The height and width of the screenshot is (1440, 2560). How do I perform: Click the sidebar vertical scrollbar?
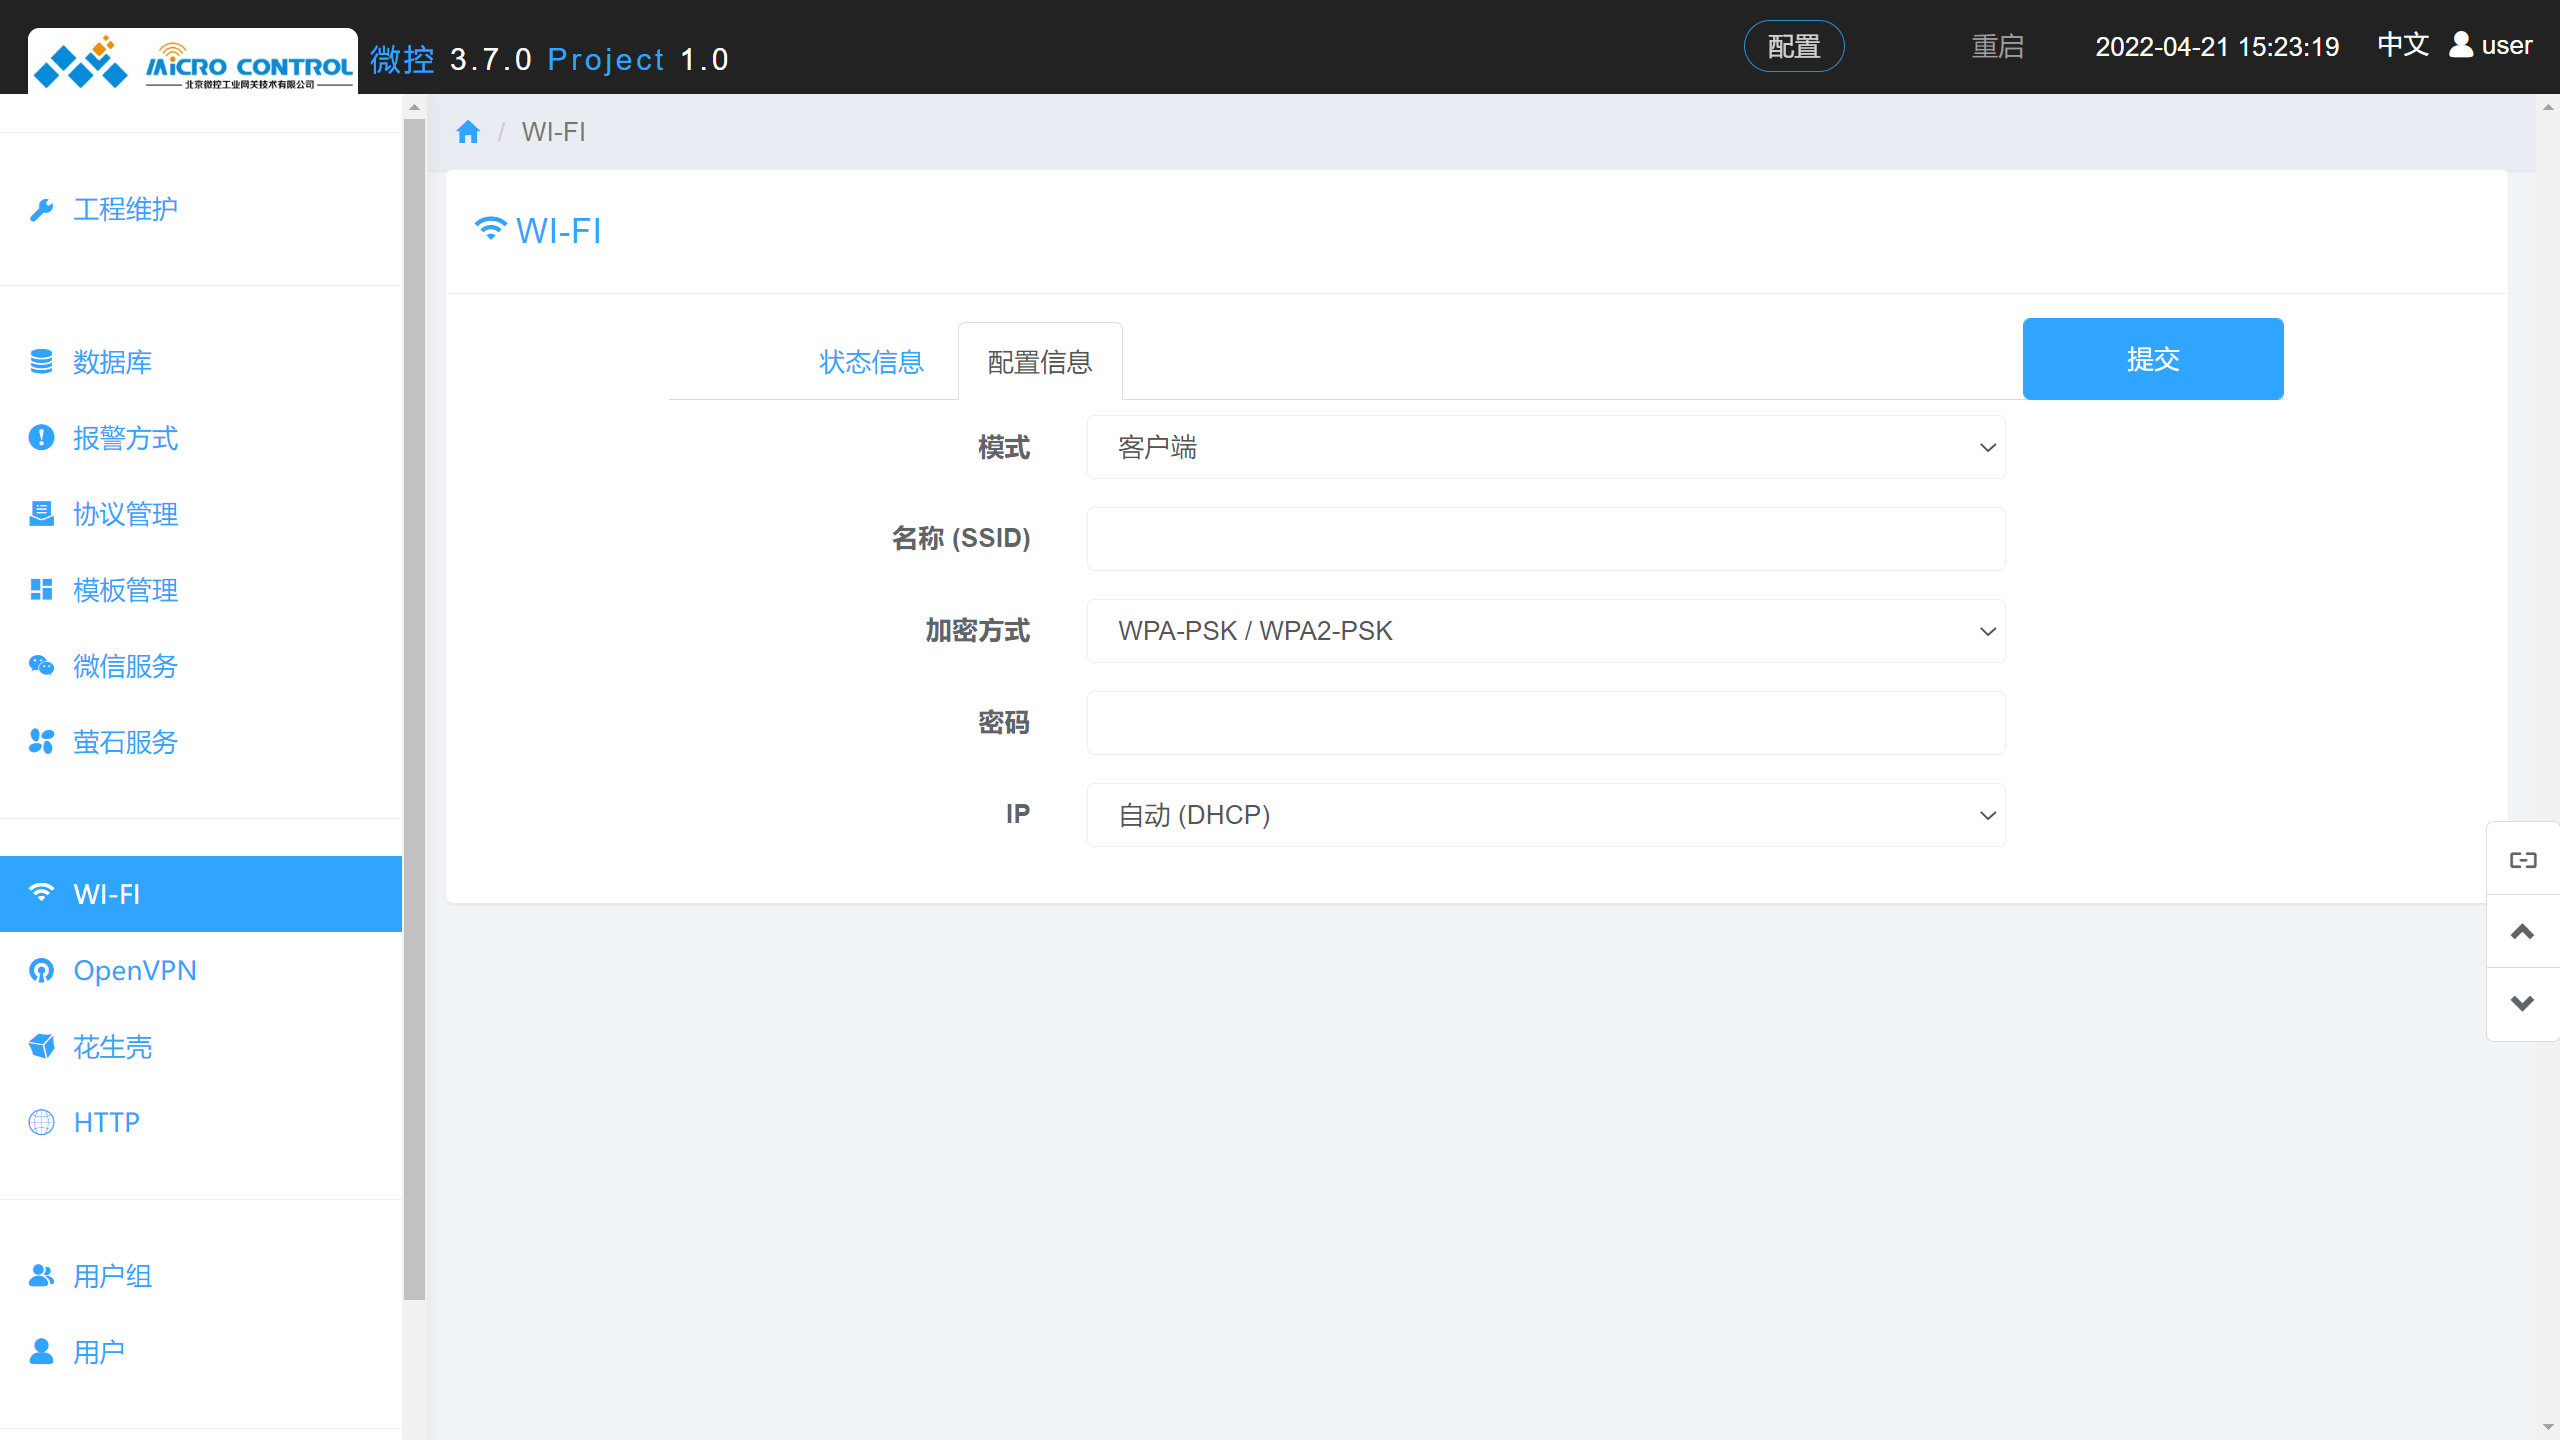click(414, 700)
